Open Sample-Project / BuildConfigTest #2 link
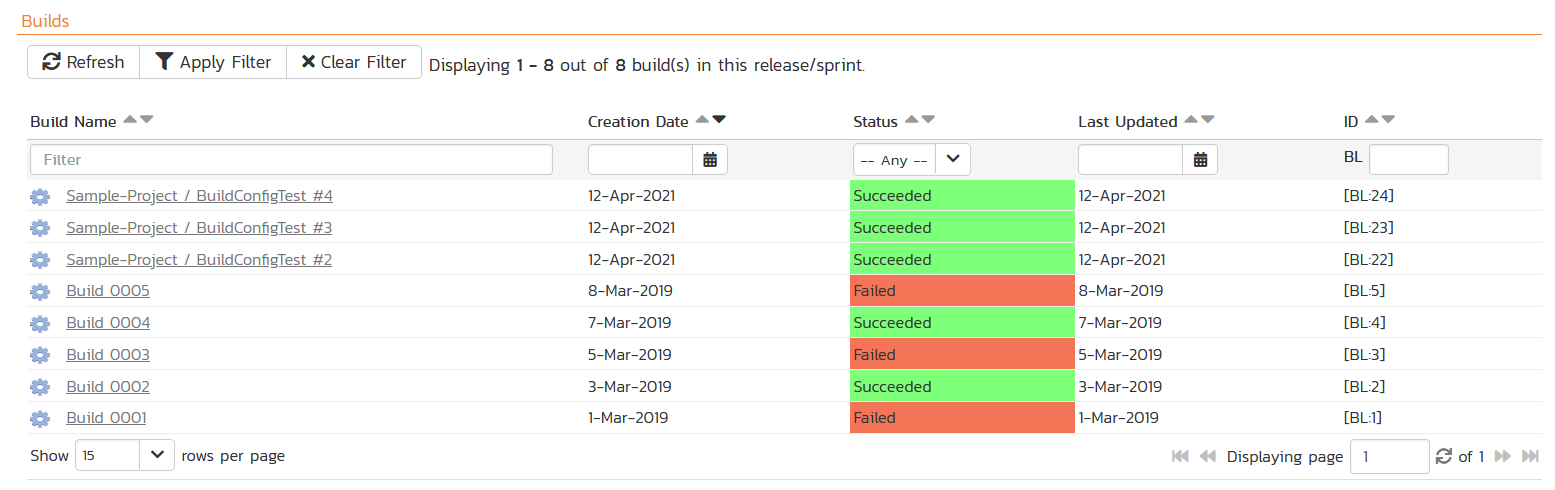 [x=199, y=260]
